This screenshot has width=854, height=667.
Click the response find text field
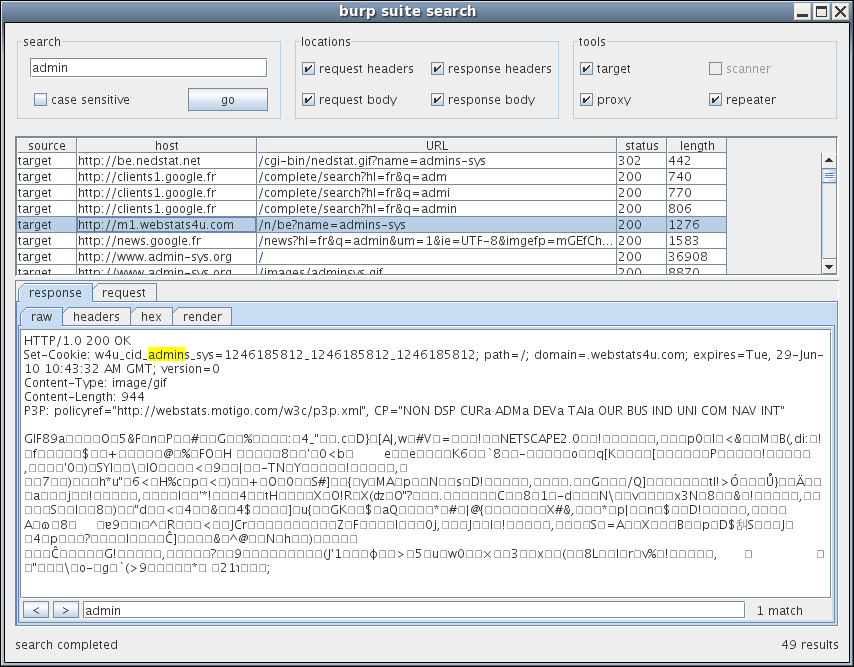click(414, 610)
